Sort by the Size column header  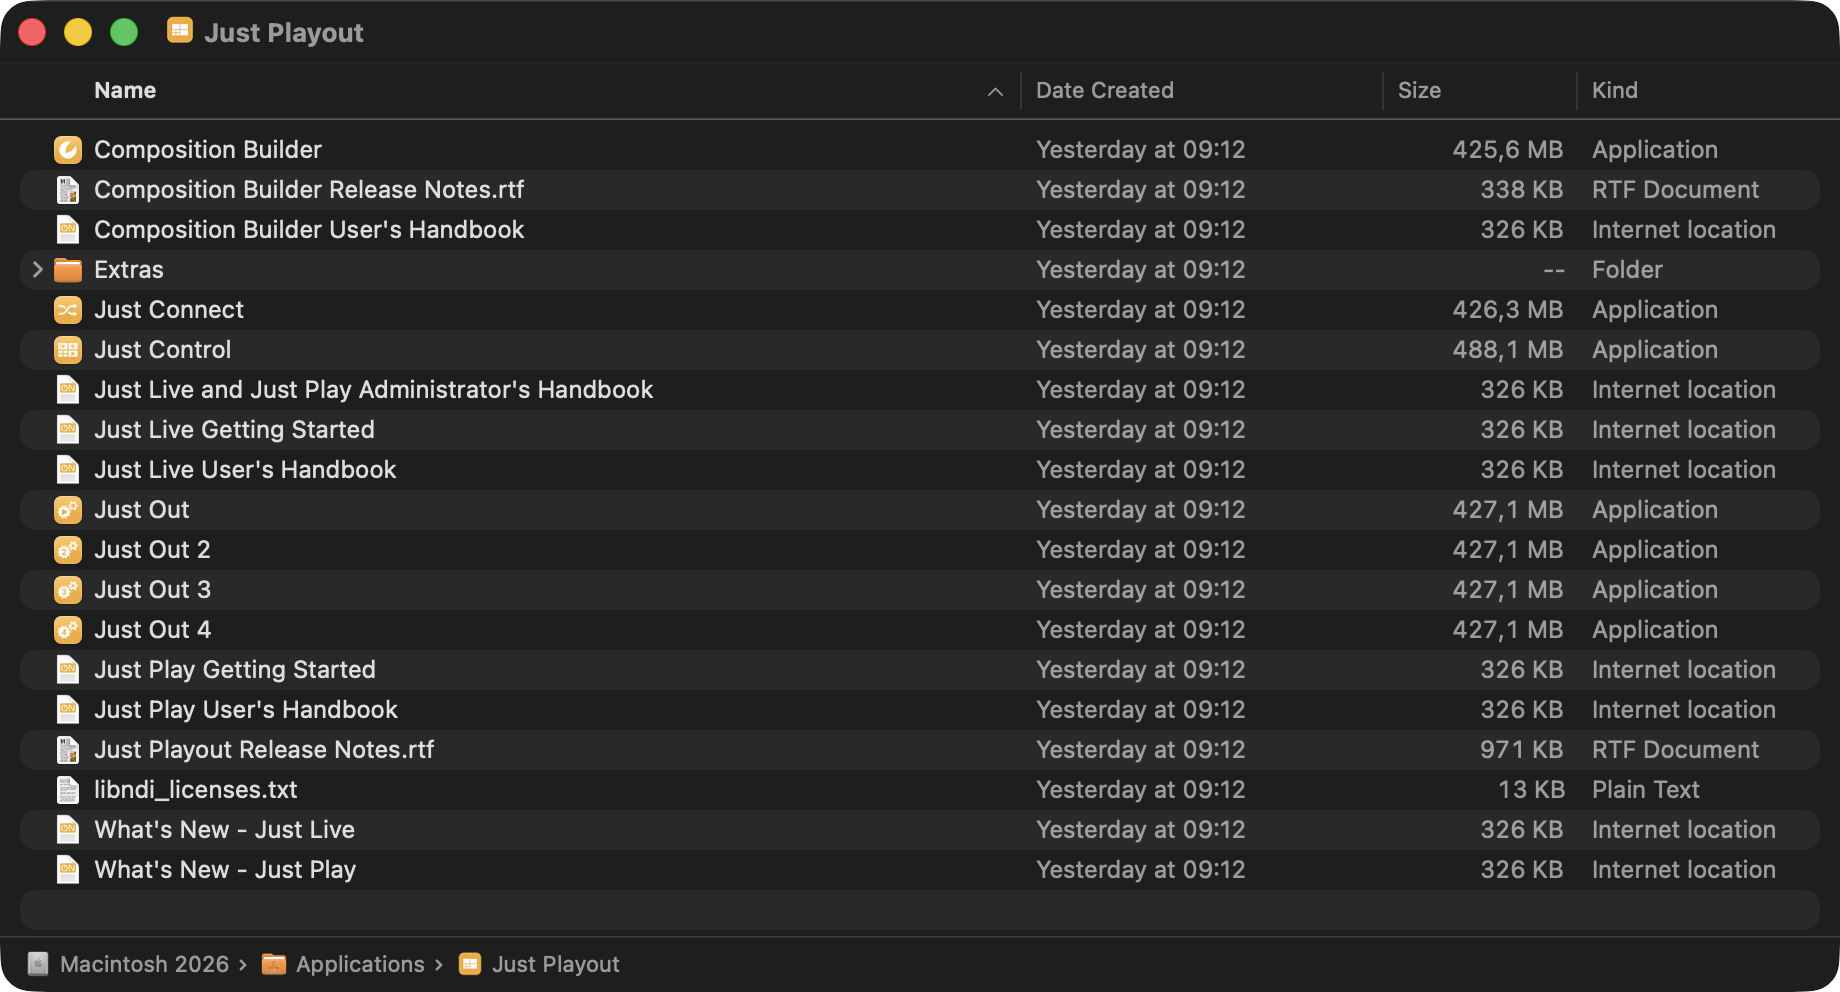click(1419, 90)
